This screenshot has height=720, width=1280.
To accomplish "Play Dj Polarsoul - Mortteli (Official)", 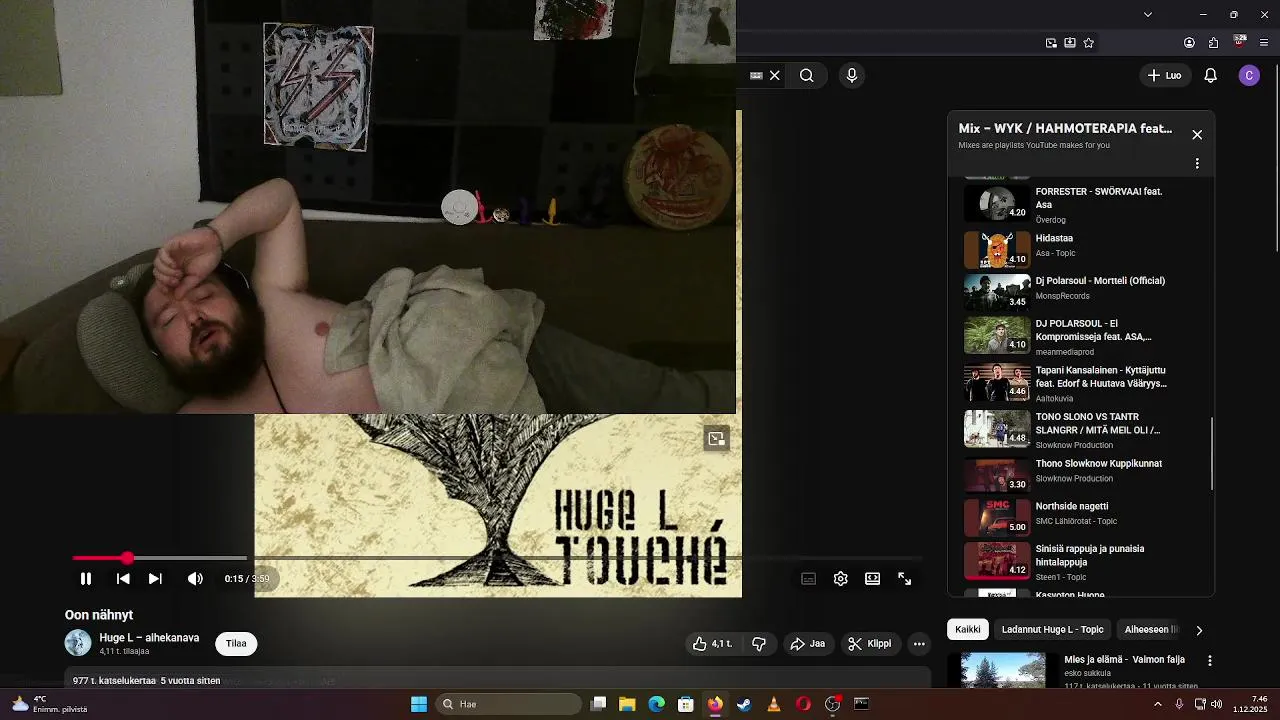I will (1080, 292).
